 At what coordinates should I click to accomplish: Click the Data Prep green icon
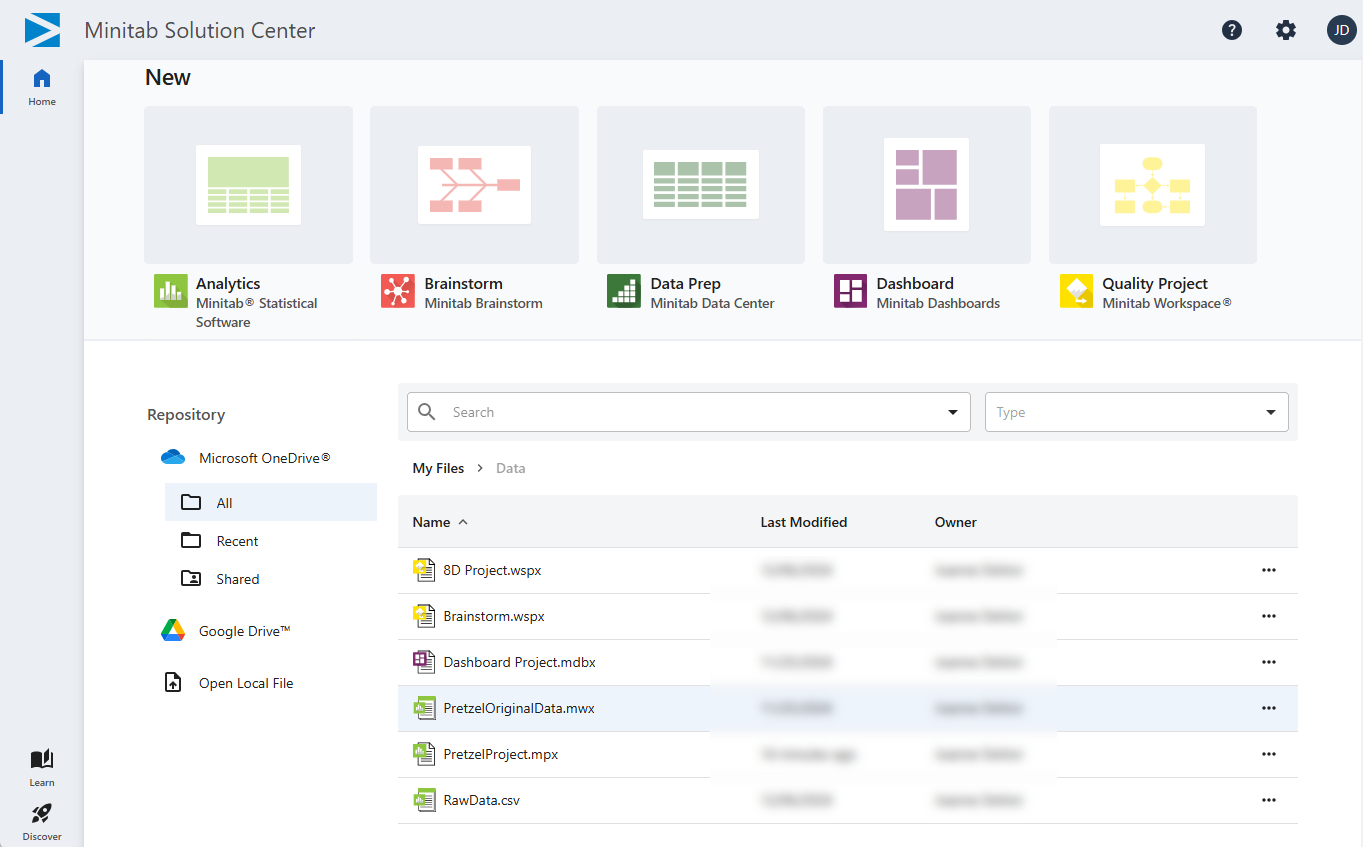(624, 291)
